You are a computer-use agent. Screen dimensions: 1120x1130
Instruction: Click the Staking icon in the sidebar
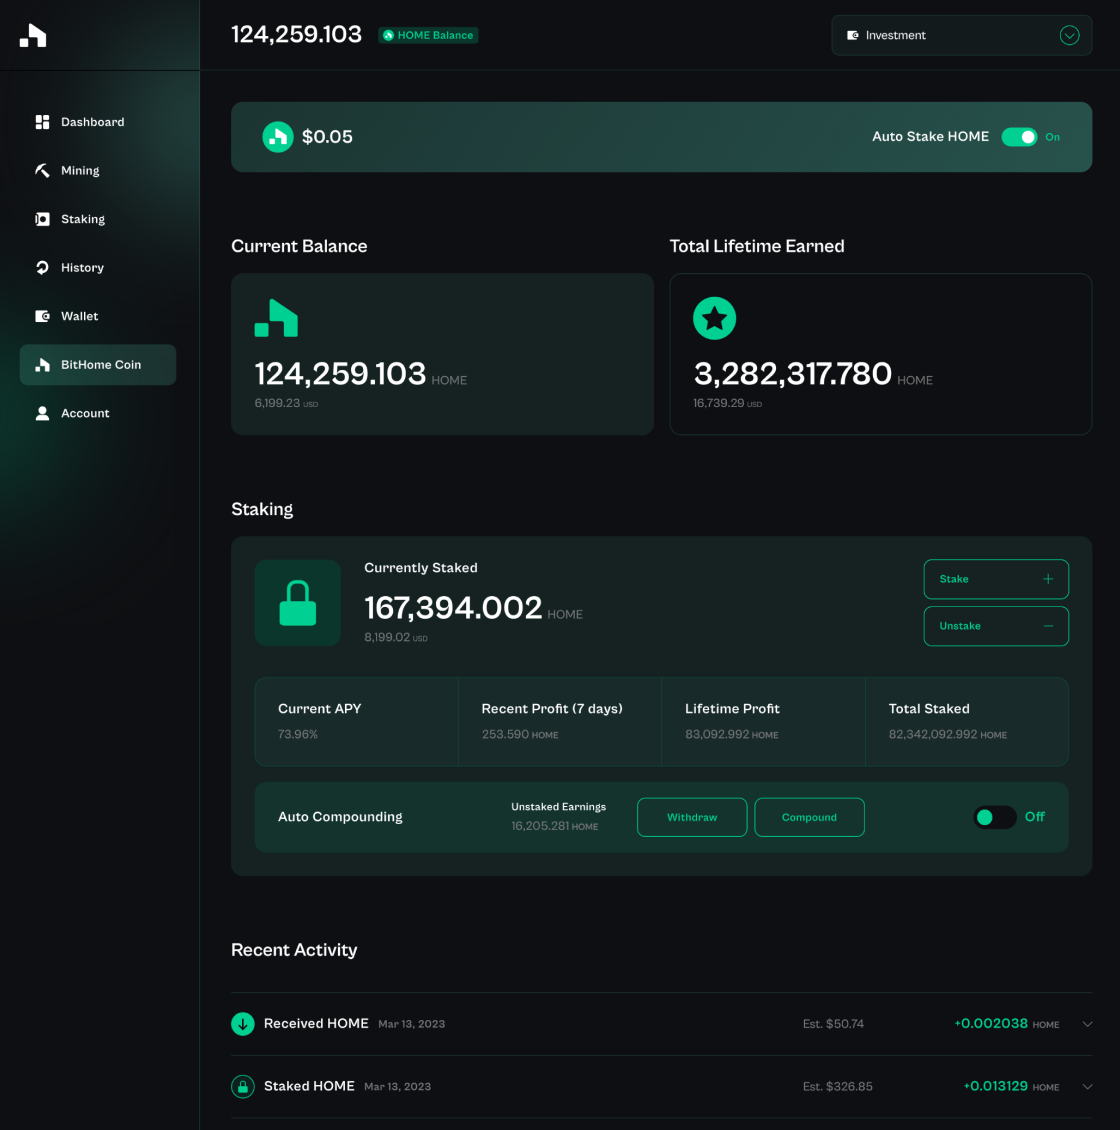click(x=42, y=219)
